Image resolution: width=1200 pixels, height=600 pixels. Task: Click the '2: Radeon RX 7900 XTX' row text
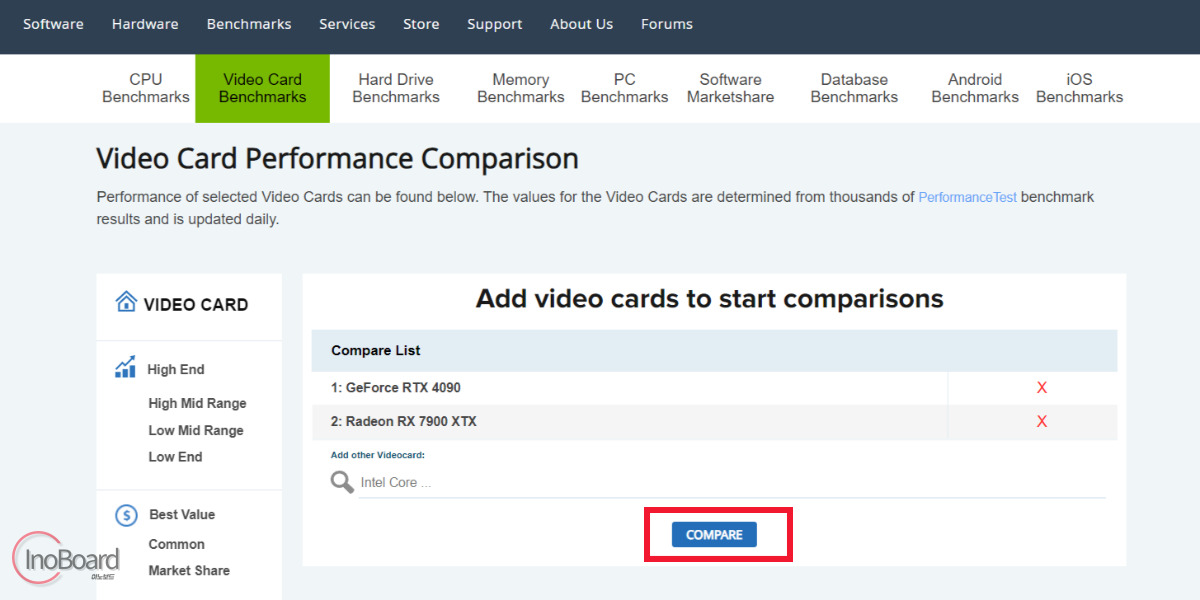tap(404, 422)
